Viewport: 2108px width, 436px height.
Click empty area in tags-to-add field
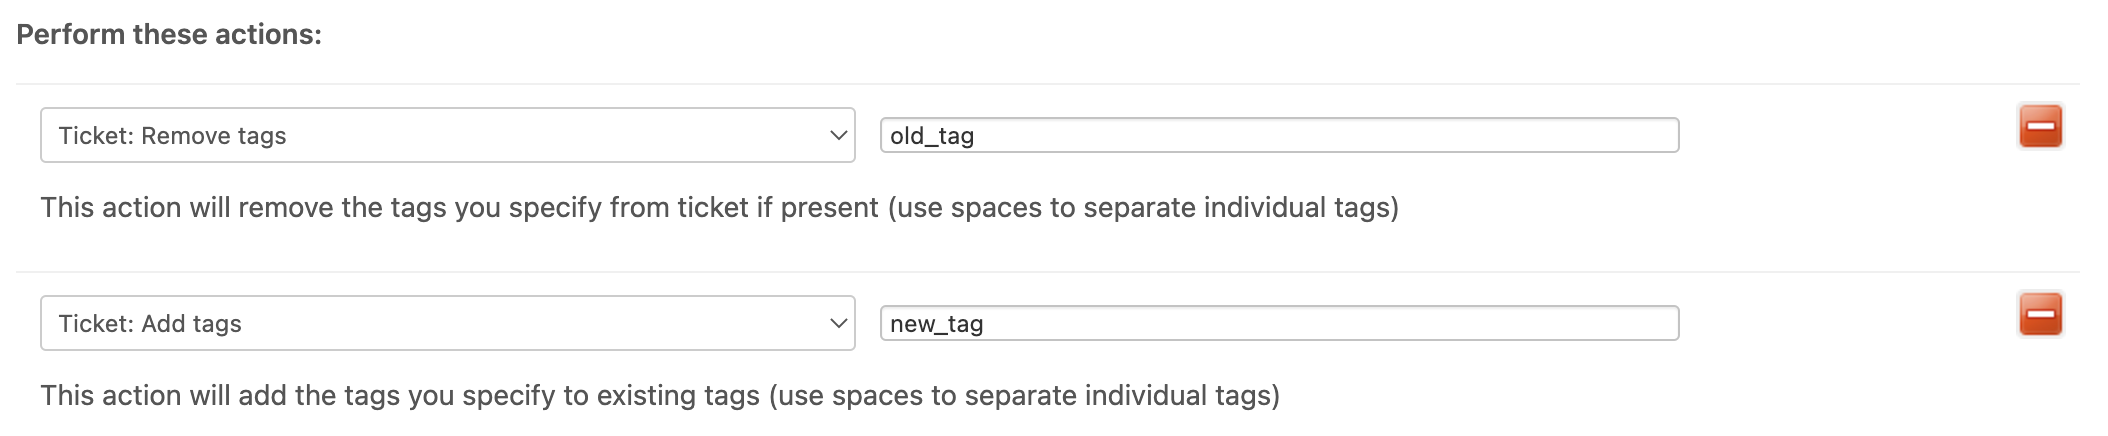[x=1400, y=323]
